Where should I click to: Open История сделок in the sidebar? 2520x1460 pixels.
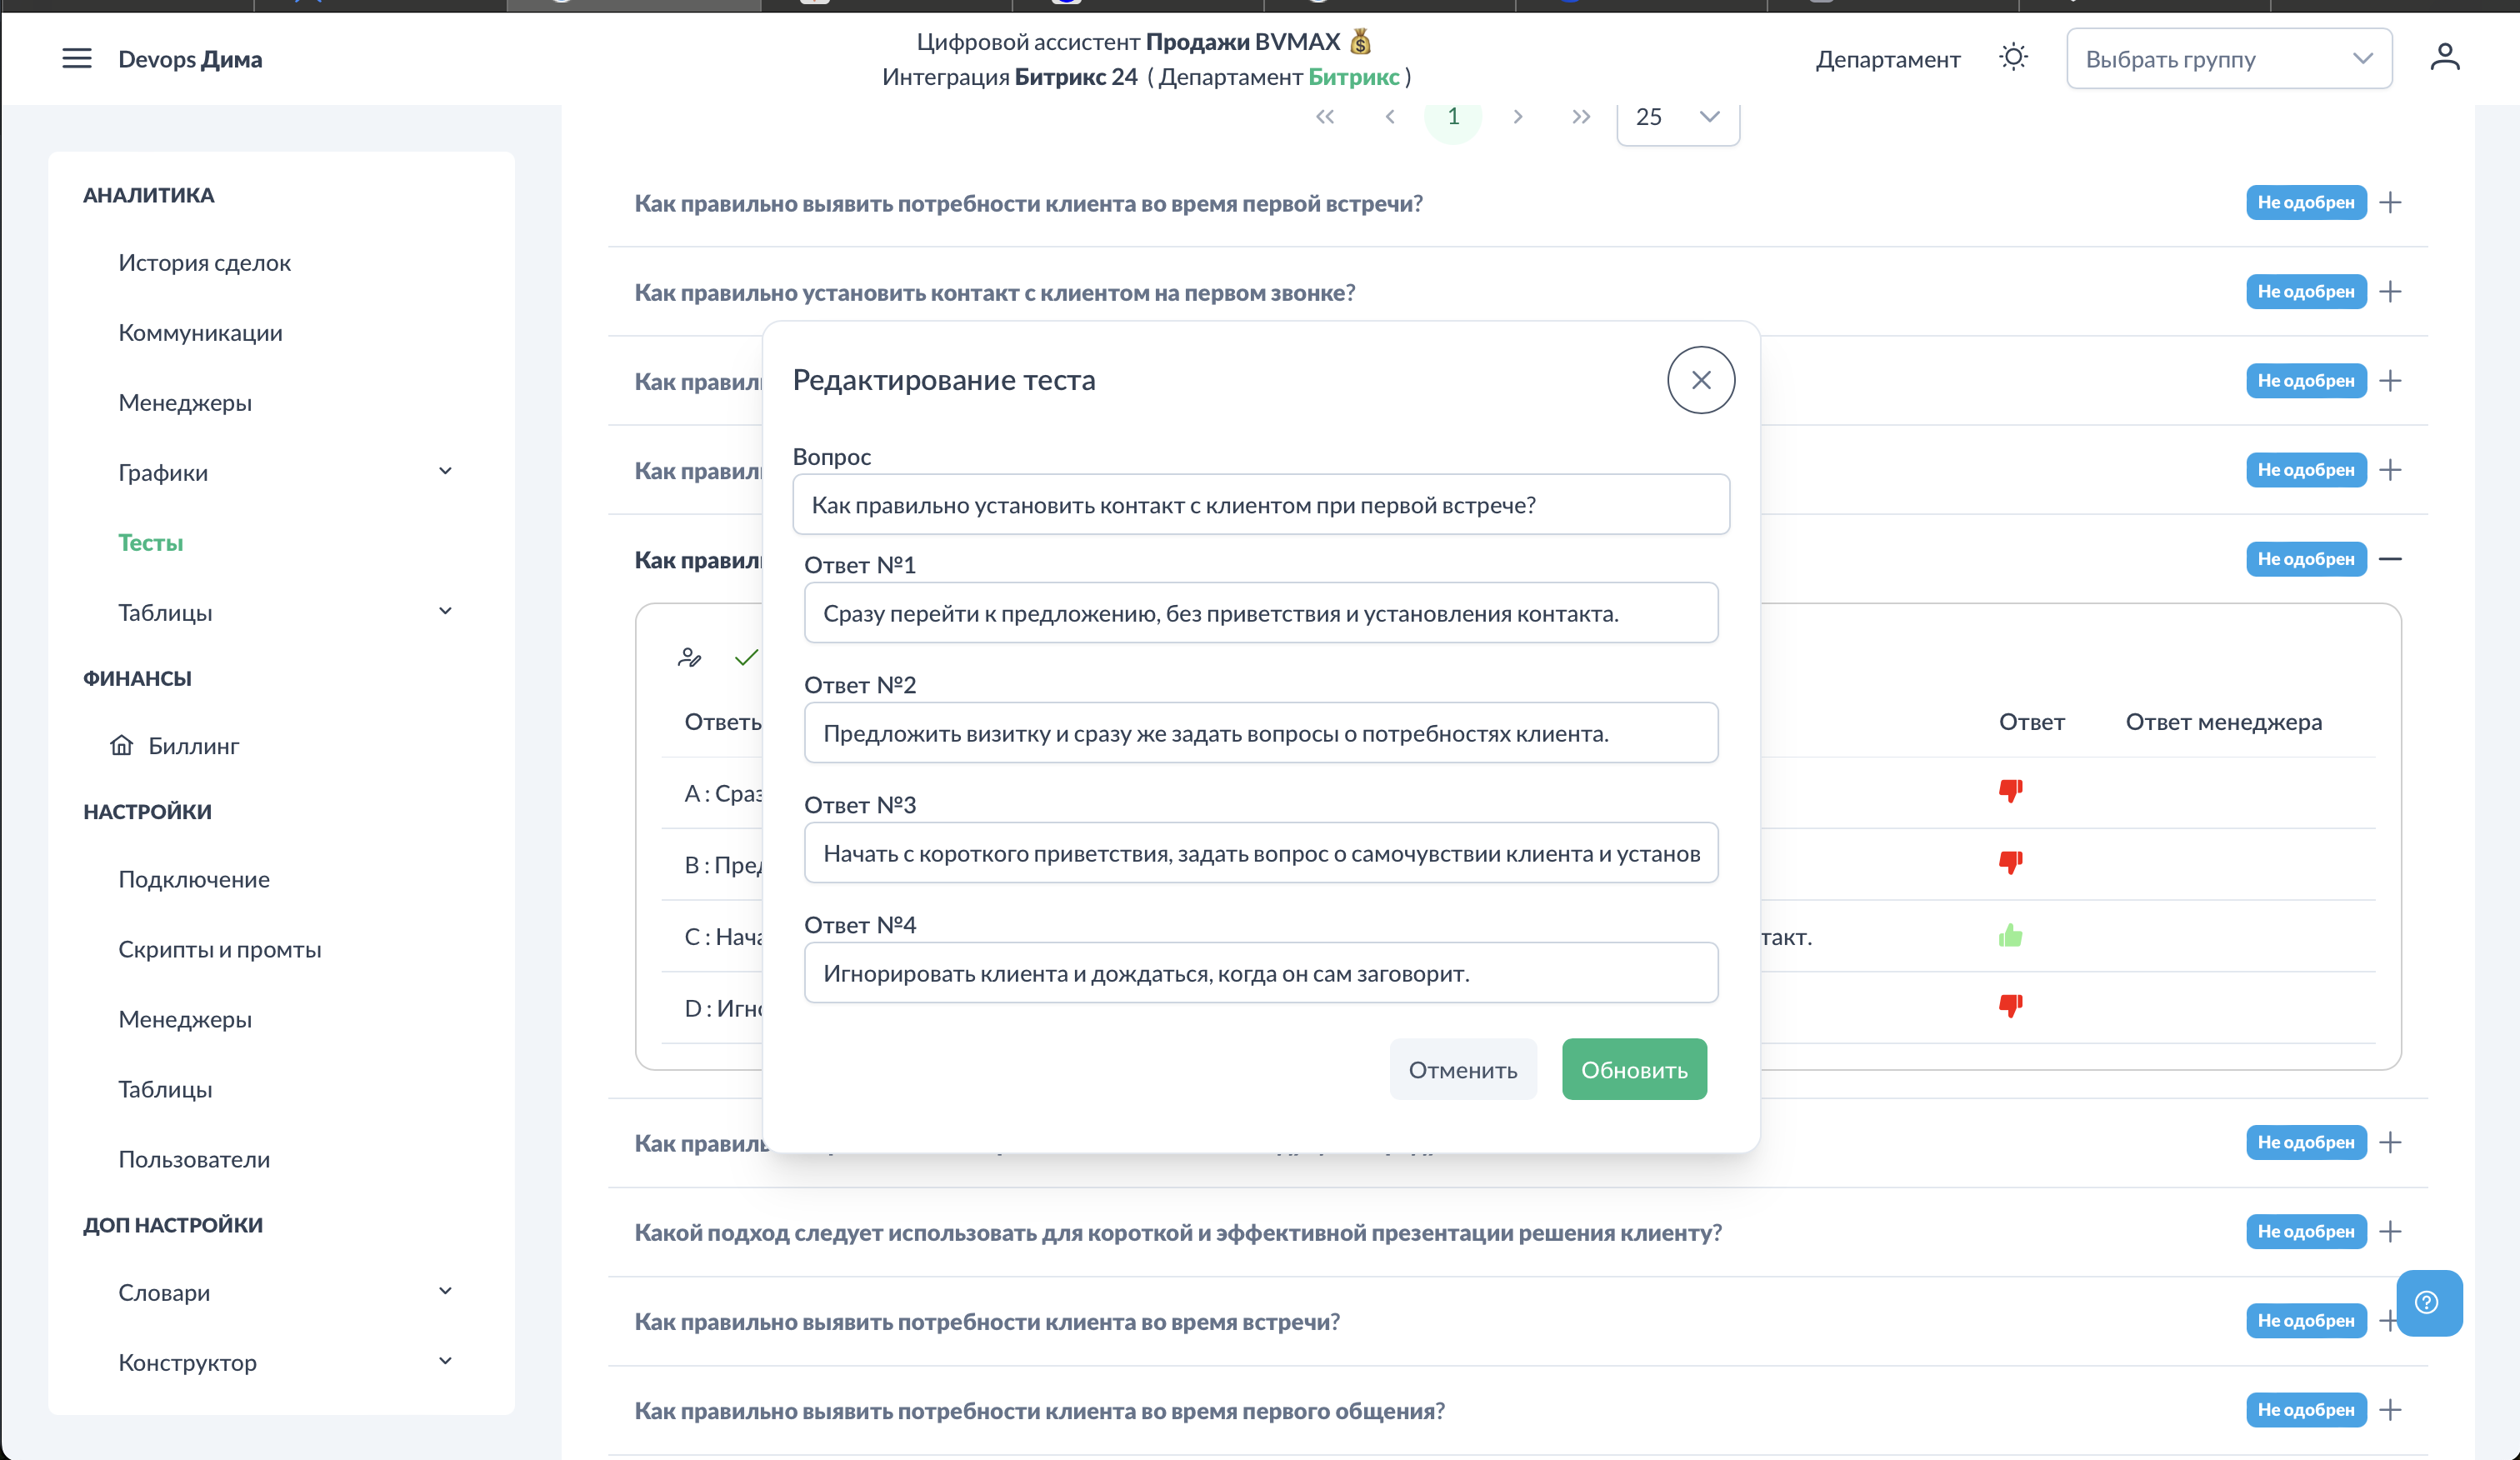pyautogui.click(x=204, y=263)
